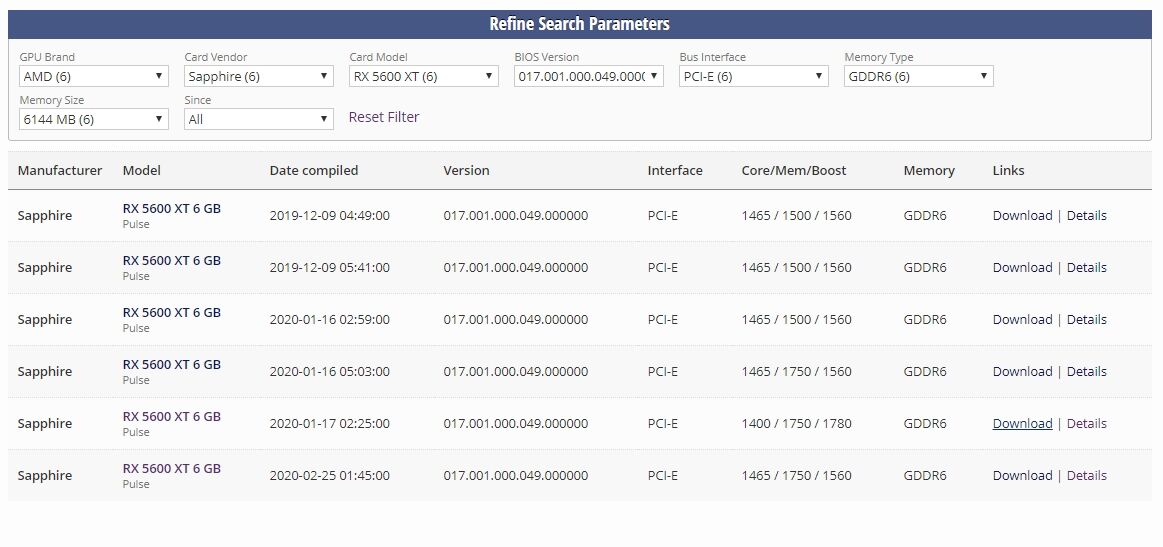View Details for the 2020-01-17 02:25:00 entry
This screenshot has width=1163, height=547.
click(x=1087, y=423)
